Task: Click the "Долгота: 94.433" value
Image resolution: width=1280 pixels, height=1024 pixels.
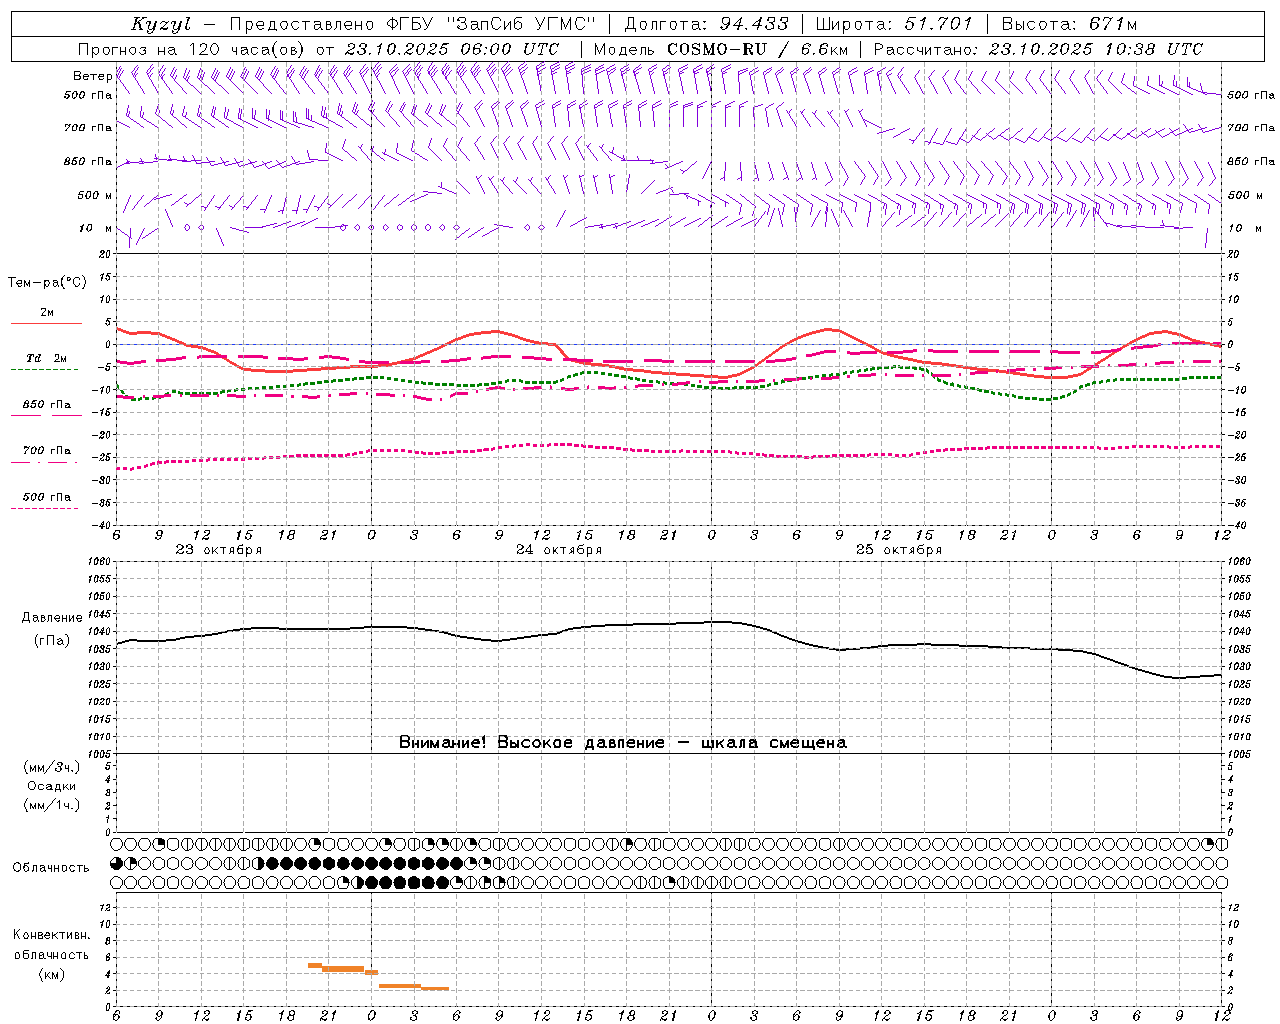Action: click(x=706, y=24)
